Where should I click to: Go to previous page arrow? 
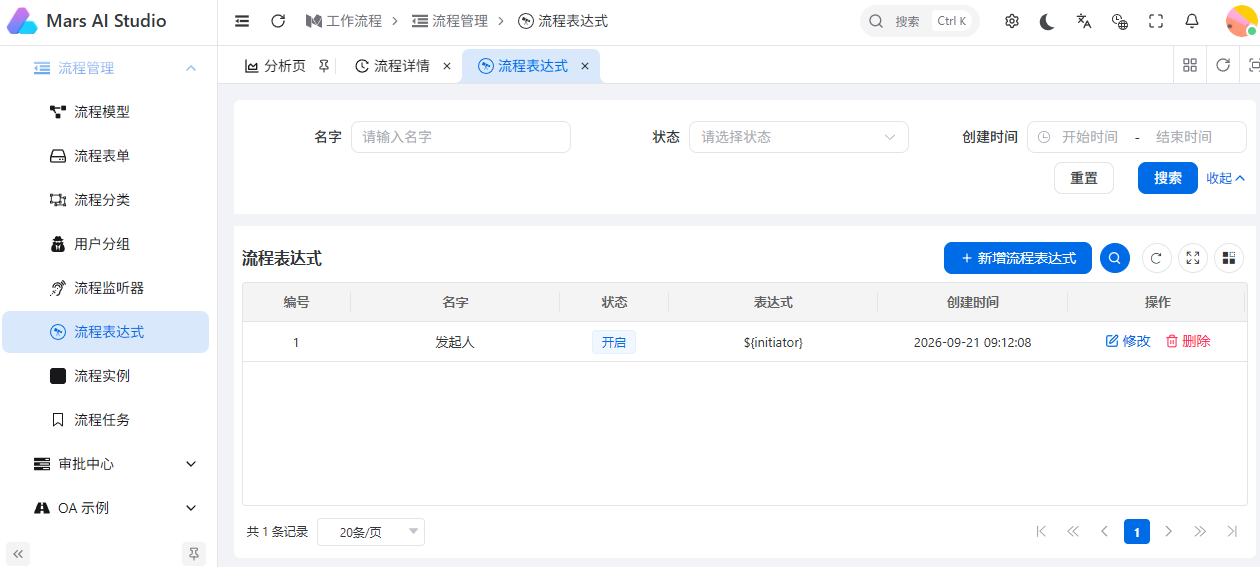coord(1105,531)
